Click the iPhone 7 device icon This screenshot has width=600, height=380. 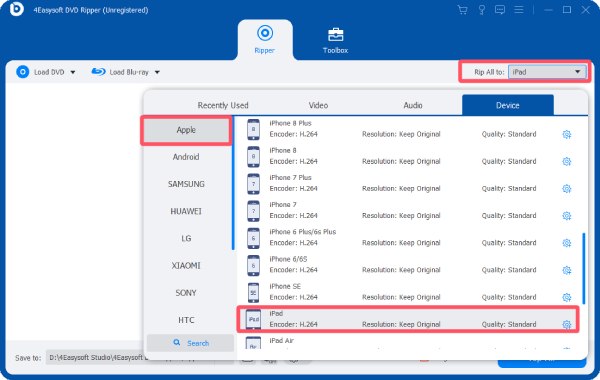click(253, 211)
